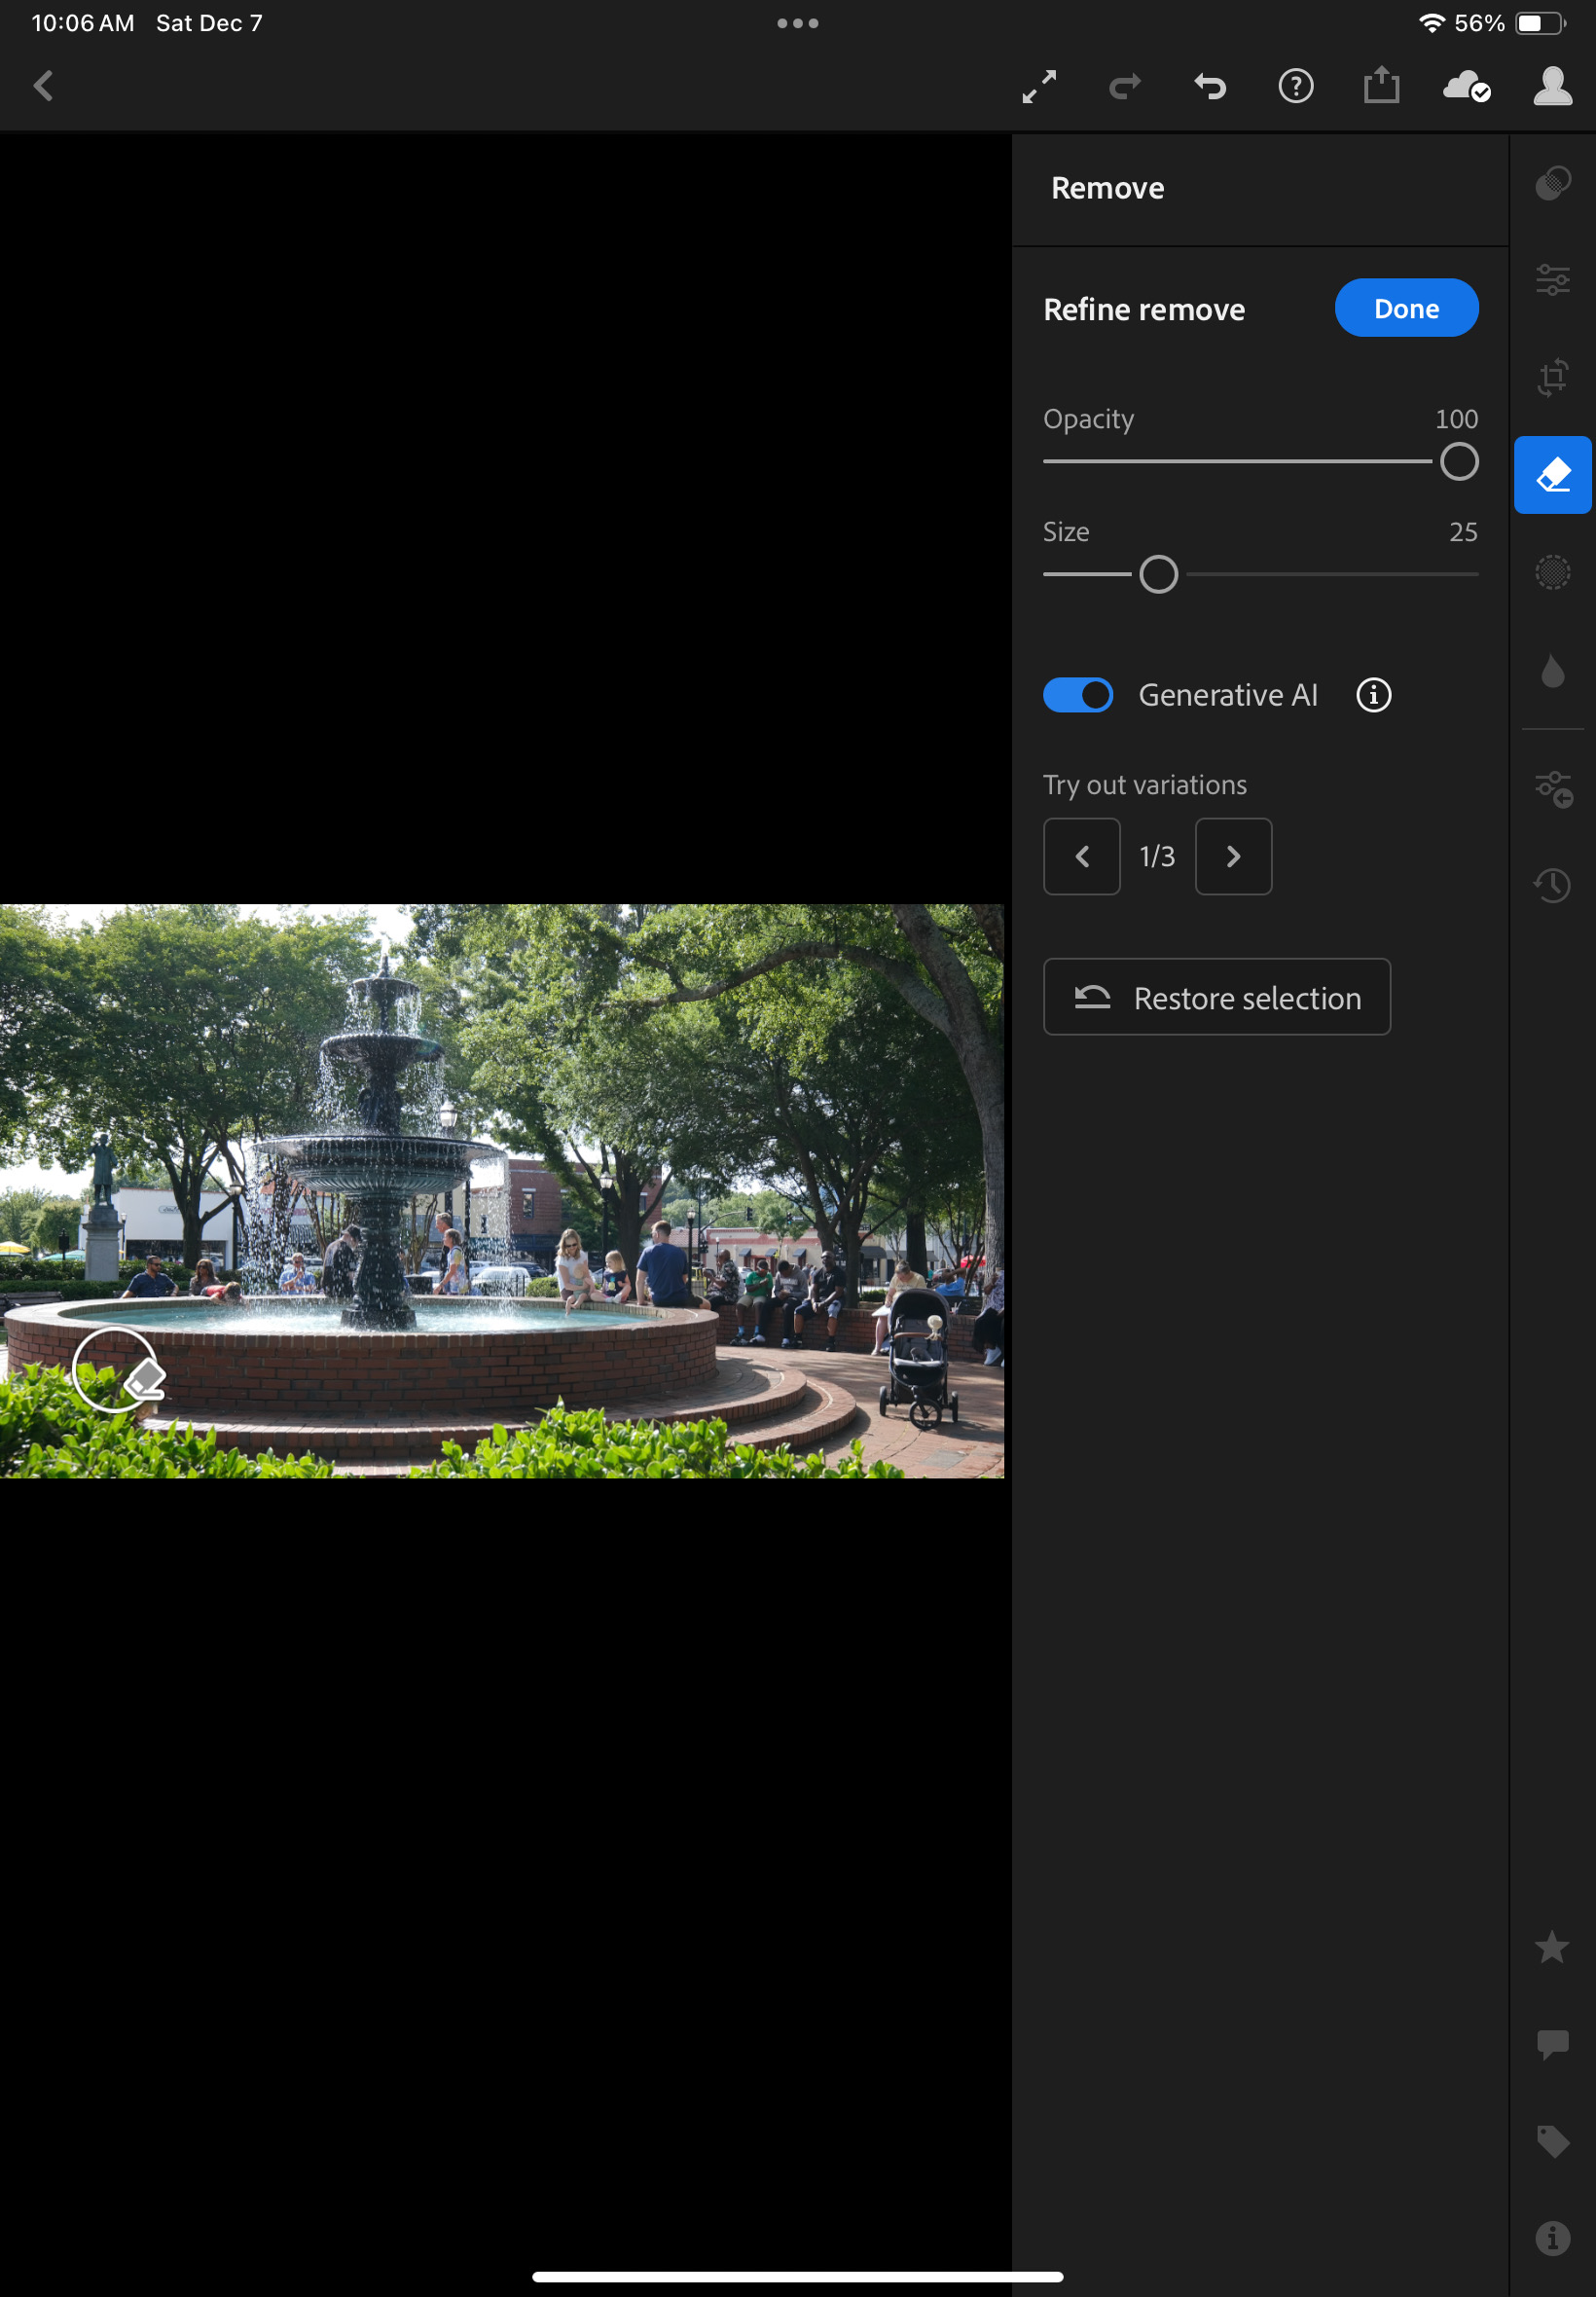Viewport: 1596px width, 2297px height.
Task: Click the Size slider handle
Action: coord(1158,575)
